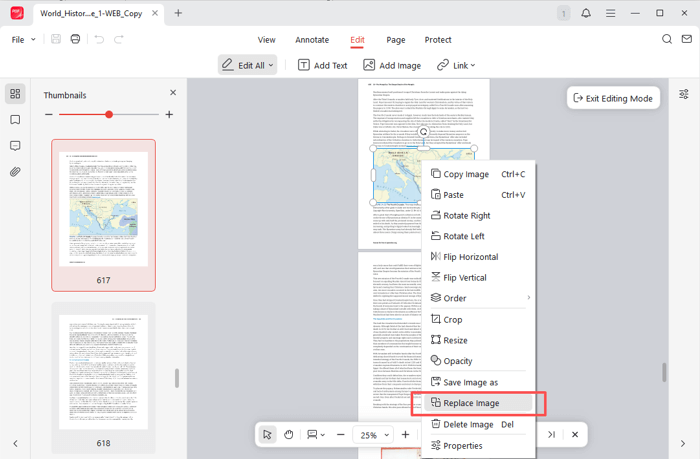Viewport: 700px width, 459px height.
Task: Decrease thumbnail size minus icon
Action: click(49, 114)
